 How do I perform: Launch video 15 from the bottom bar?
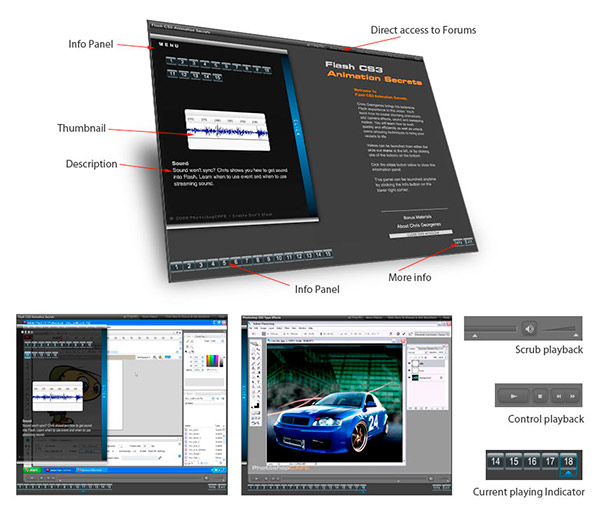click(328, 253)
